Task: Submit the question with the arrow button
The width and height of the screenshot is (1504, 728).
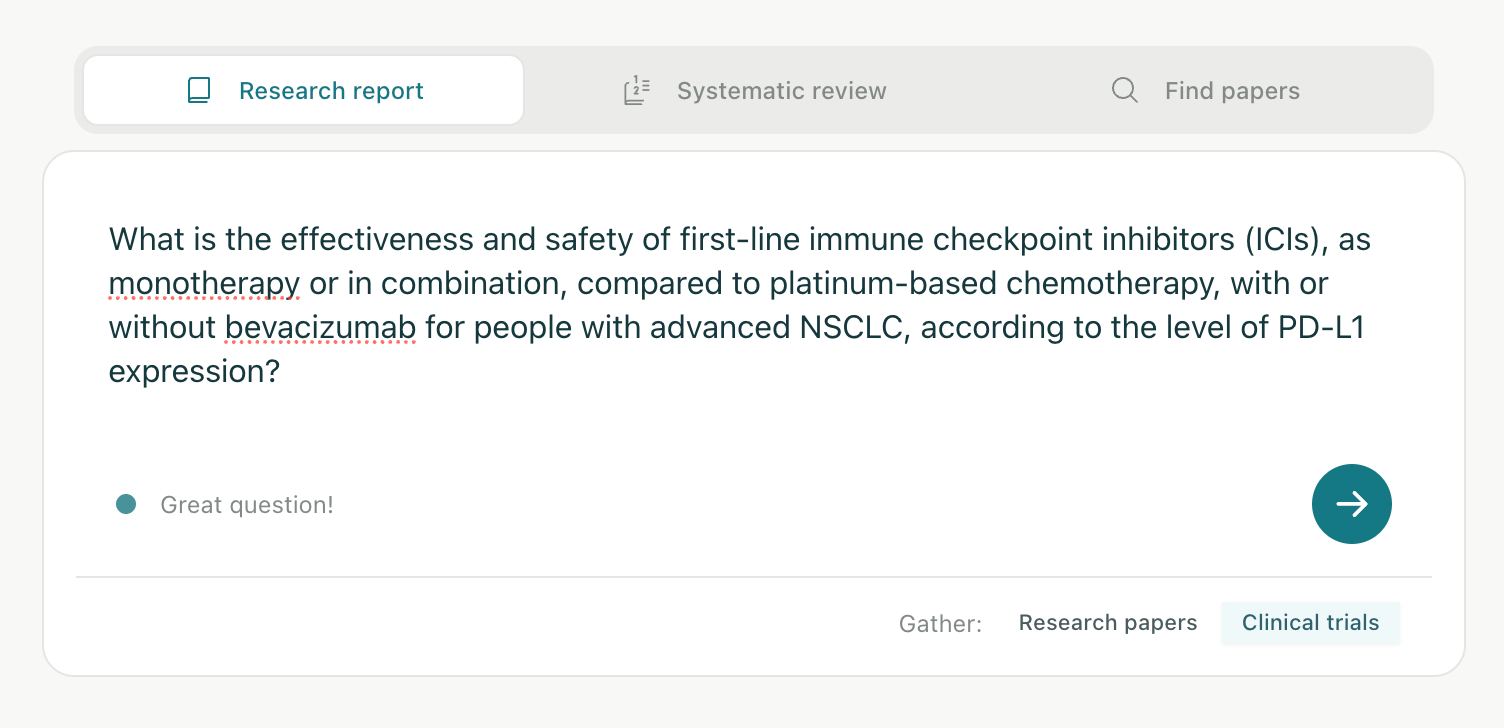Action: tap(1352, 504)
